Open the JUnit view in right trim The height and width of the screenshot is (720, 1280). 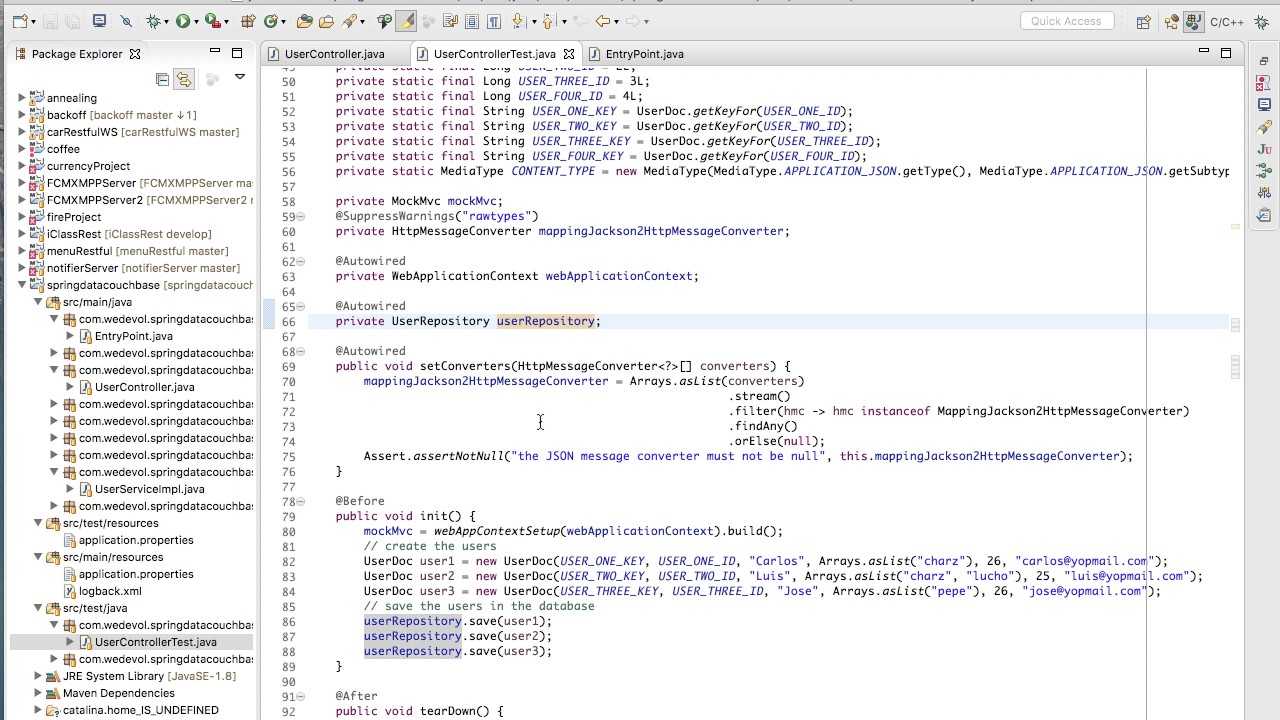click(1264, 149)
